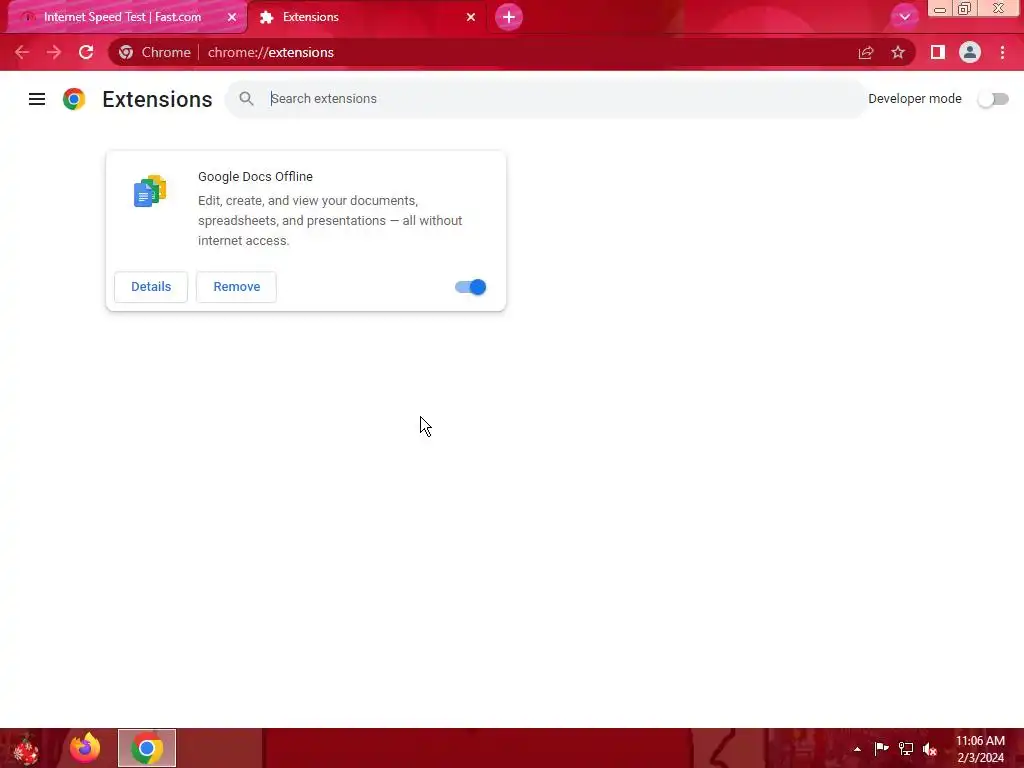Click the Chrome site info chip
This screenshot has width=1024, height=768.
click(155, 52)
